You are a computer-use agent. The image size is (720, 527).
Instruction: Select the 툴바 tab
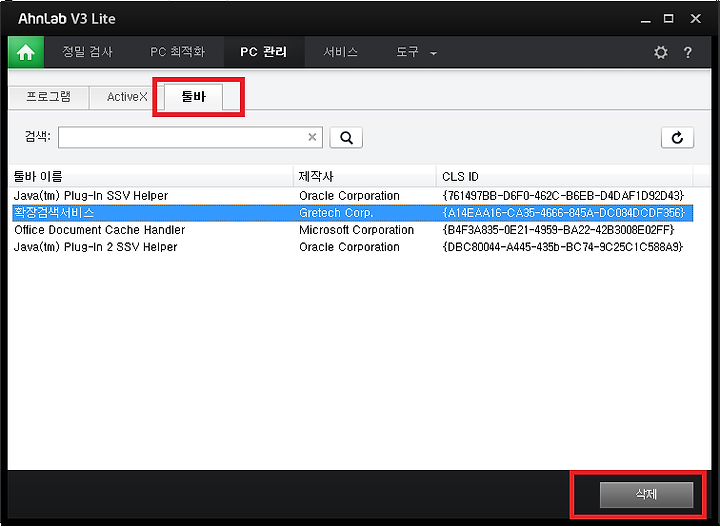(194, 97)
